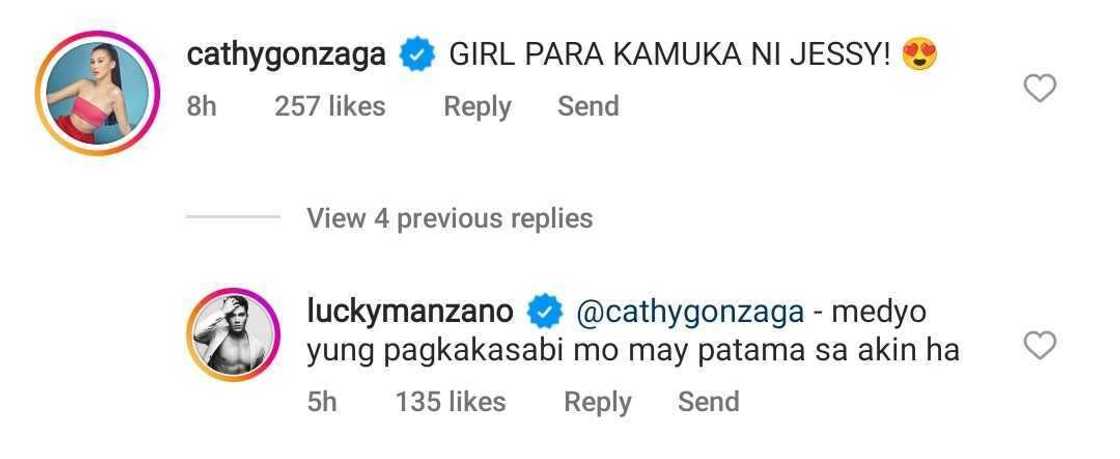
Task: View the 257 likes list
Action: point(330,106)
